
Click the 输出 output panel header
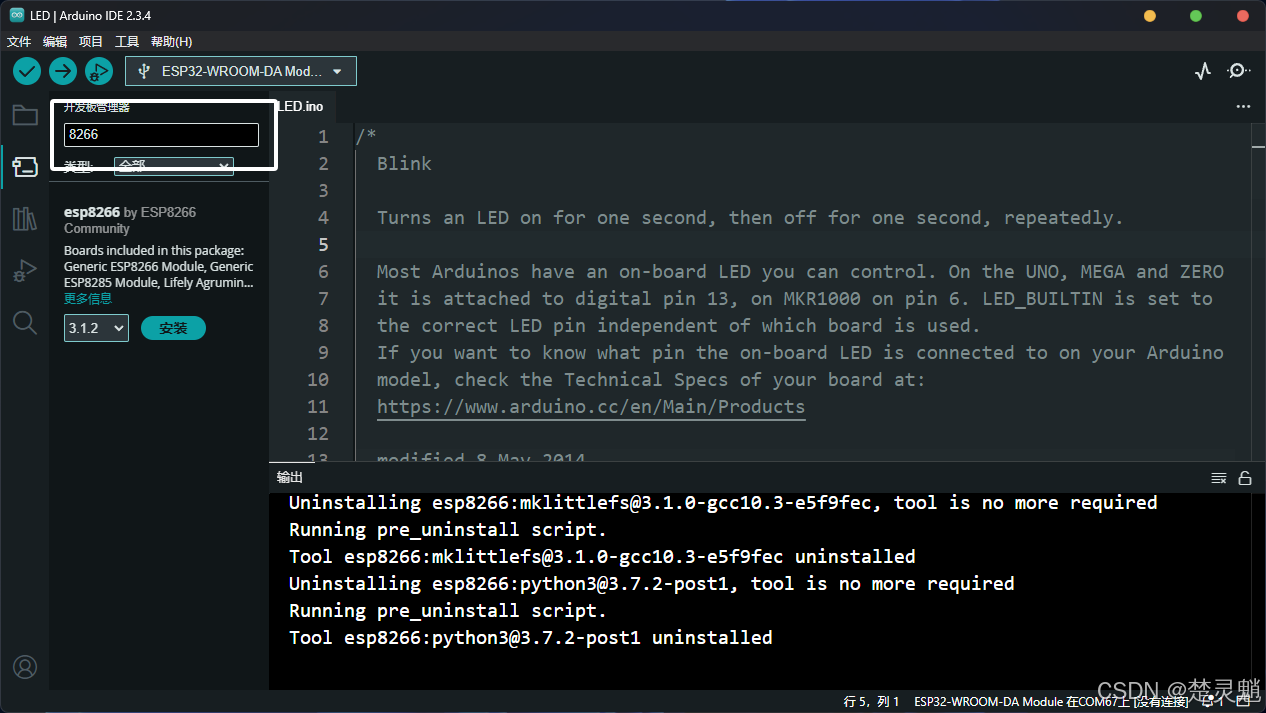290,478
